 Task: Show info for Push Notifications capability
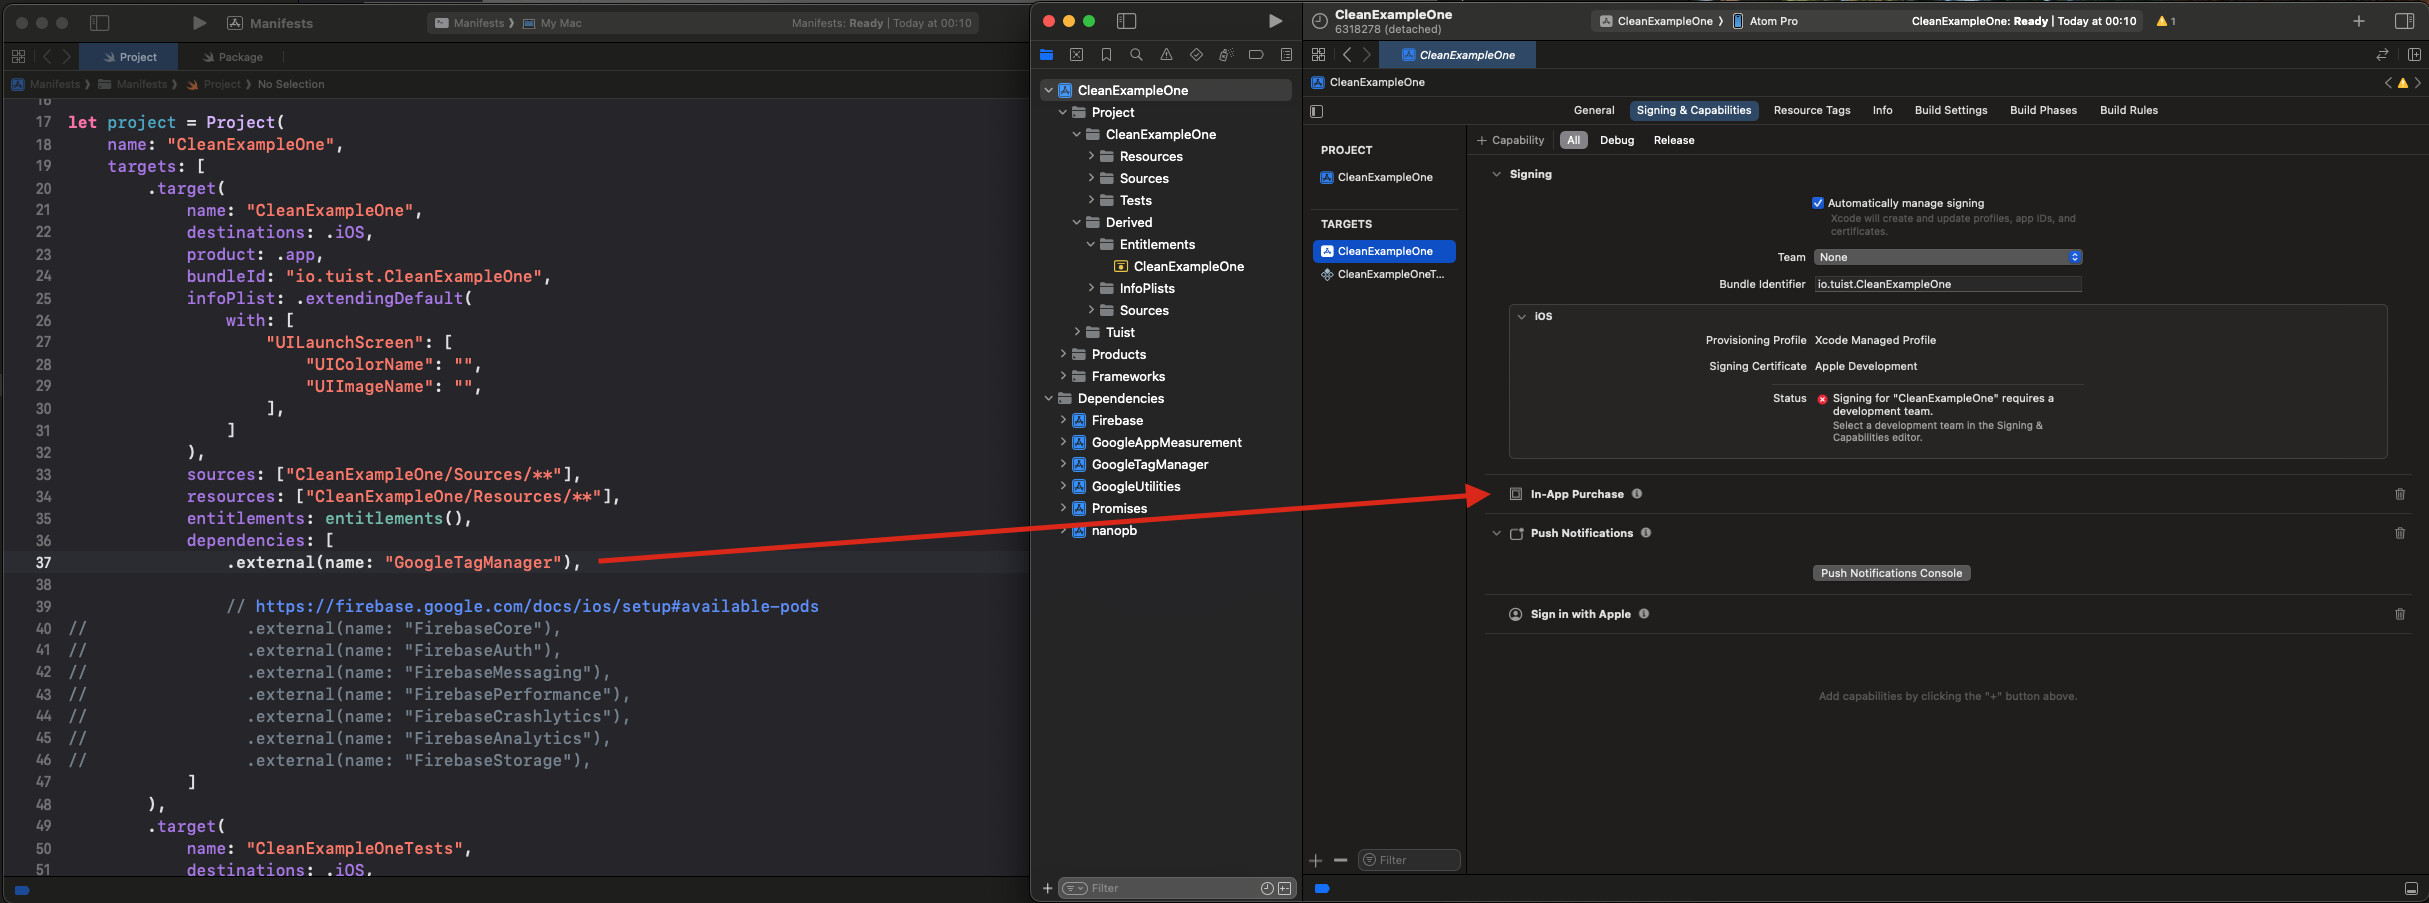point(1646,533)
